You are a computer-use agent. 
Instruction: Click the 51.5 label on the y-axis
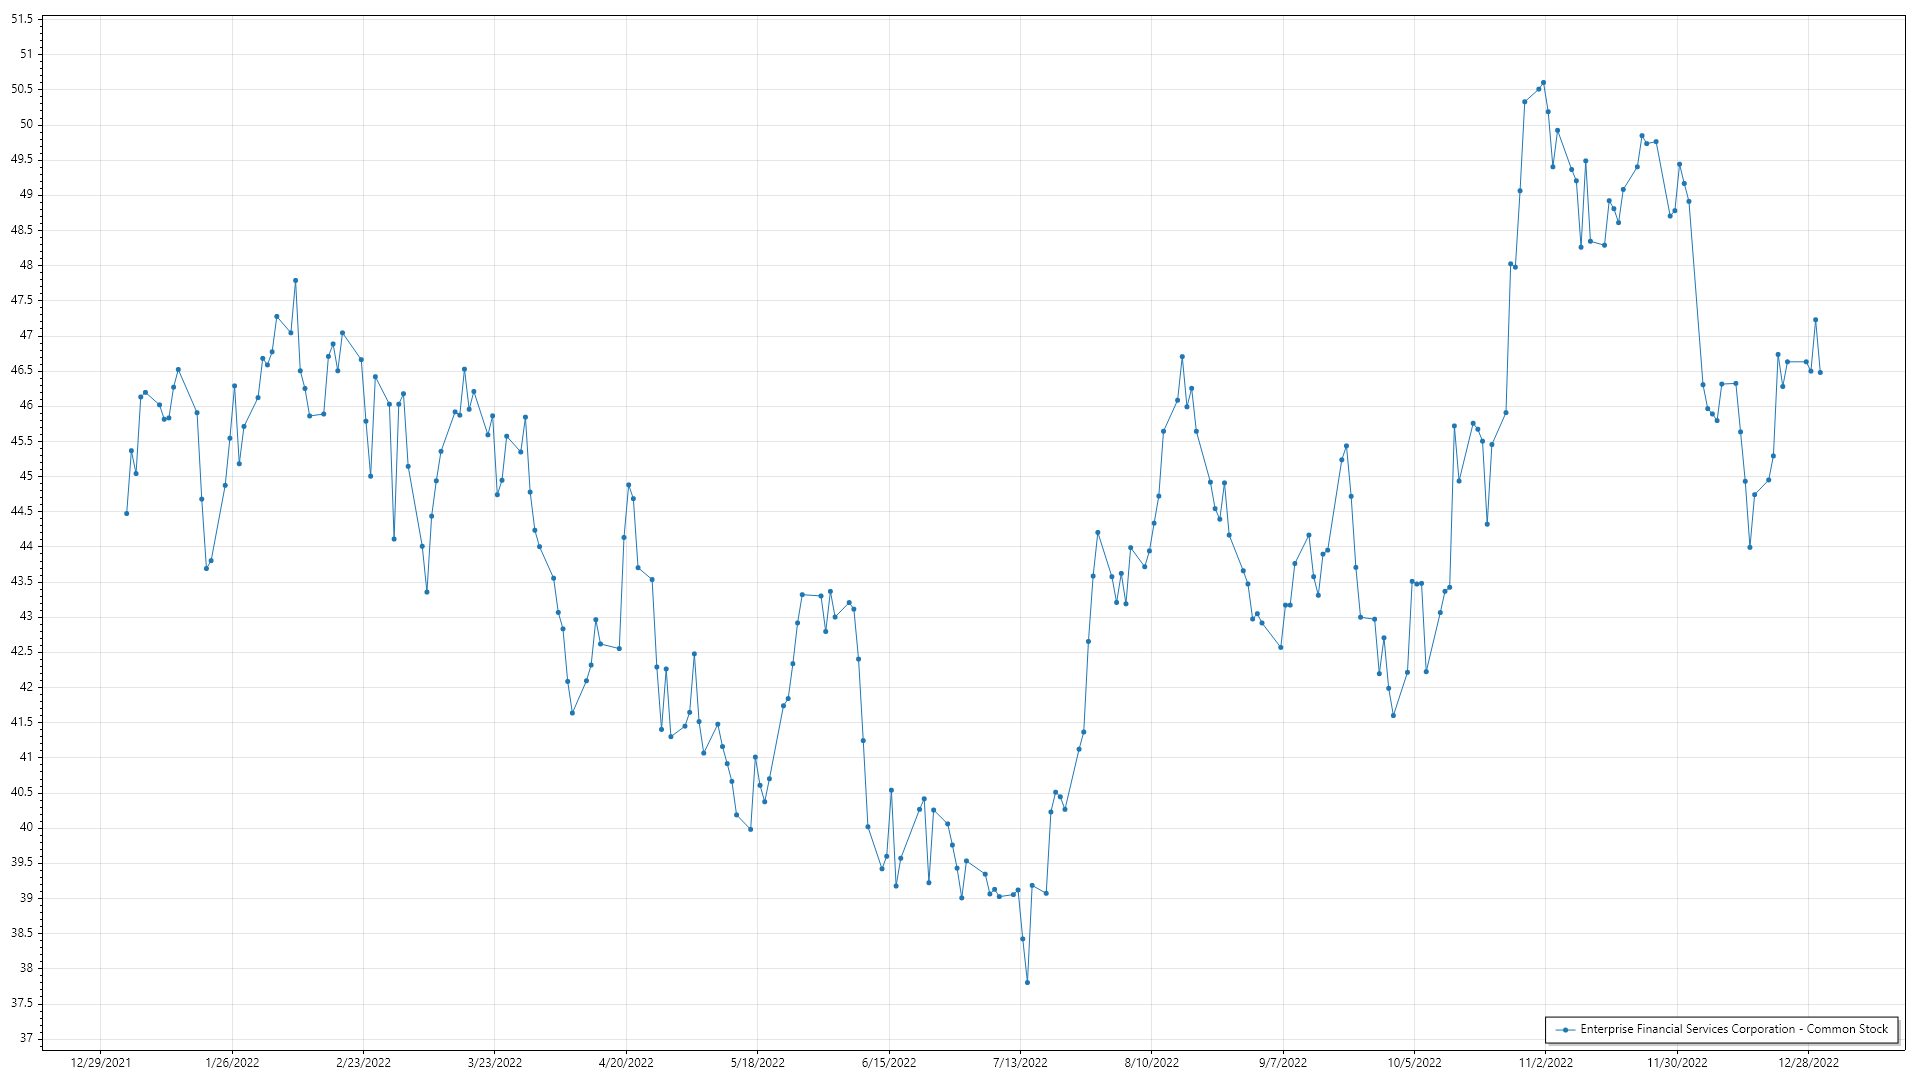click(22, 19)
